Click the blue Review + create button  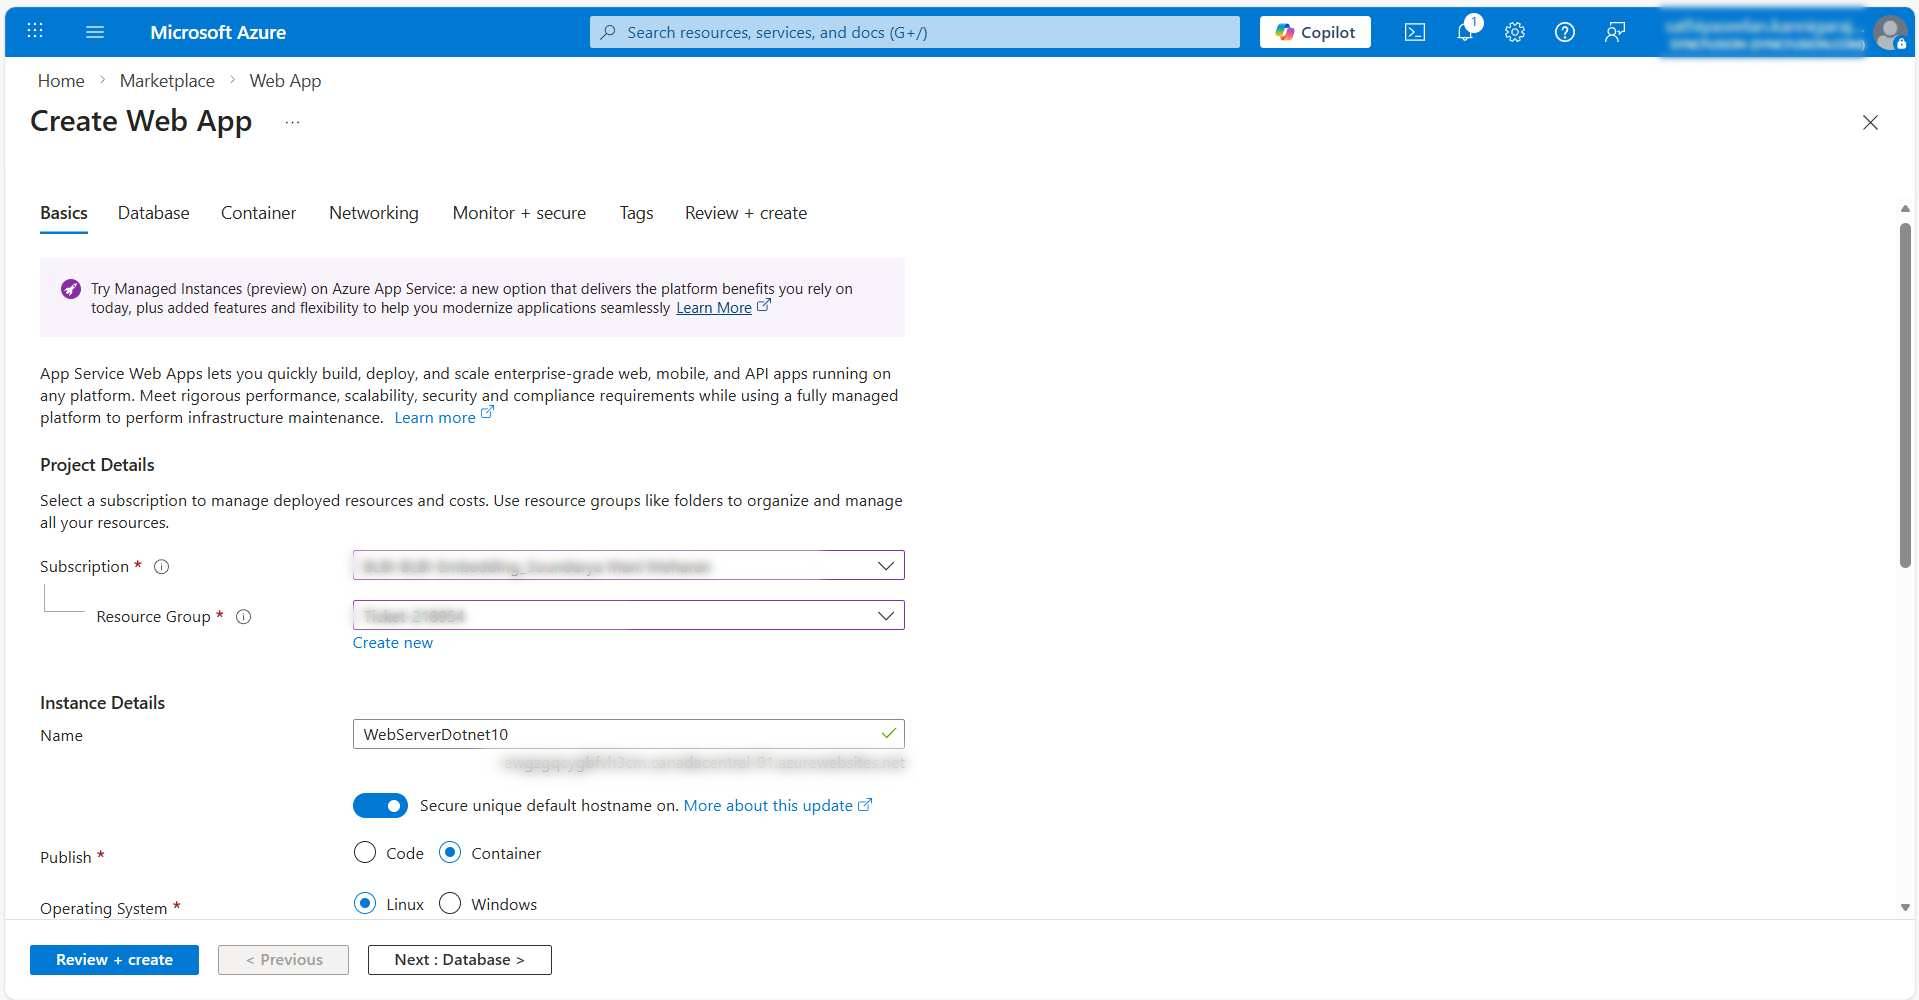coord(114,960)
